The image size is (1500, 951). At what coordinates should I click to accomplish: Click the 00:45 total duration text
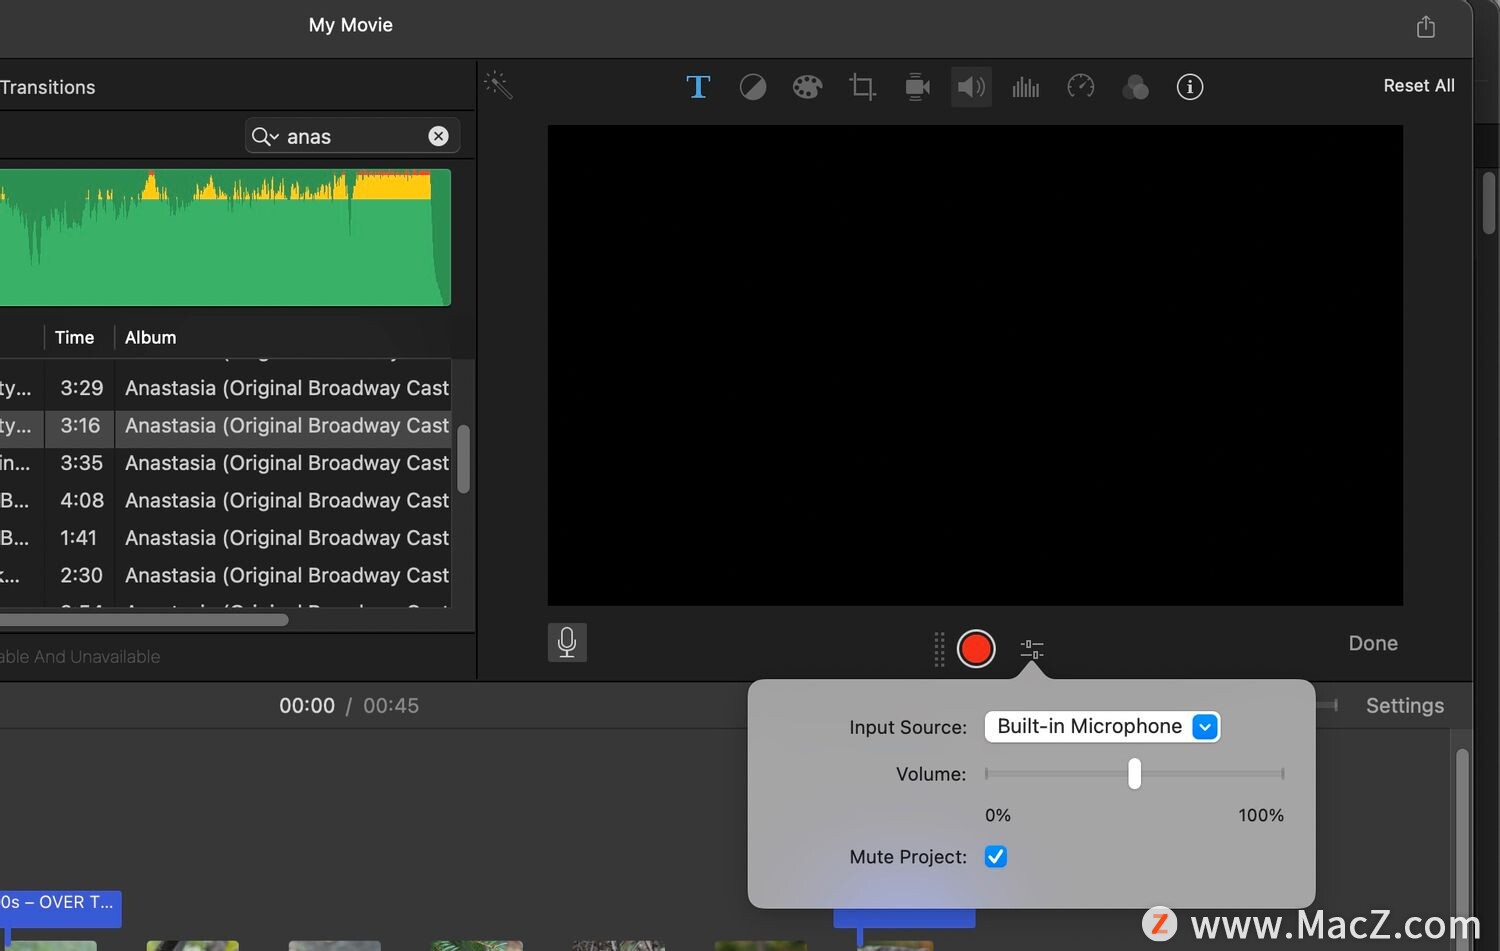click(391, 705)
